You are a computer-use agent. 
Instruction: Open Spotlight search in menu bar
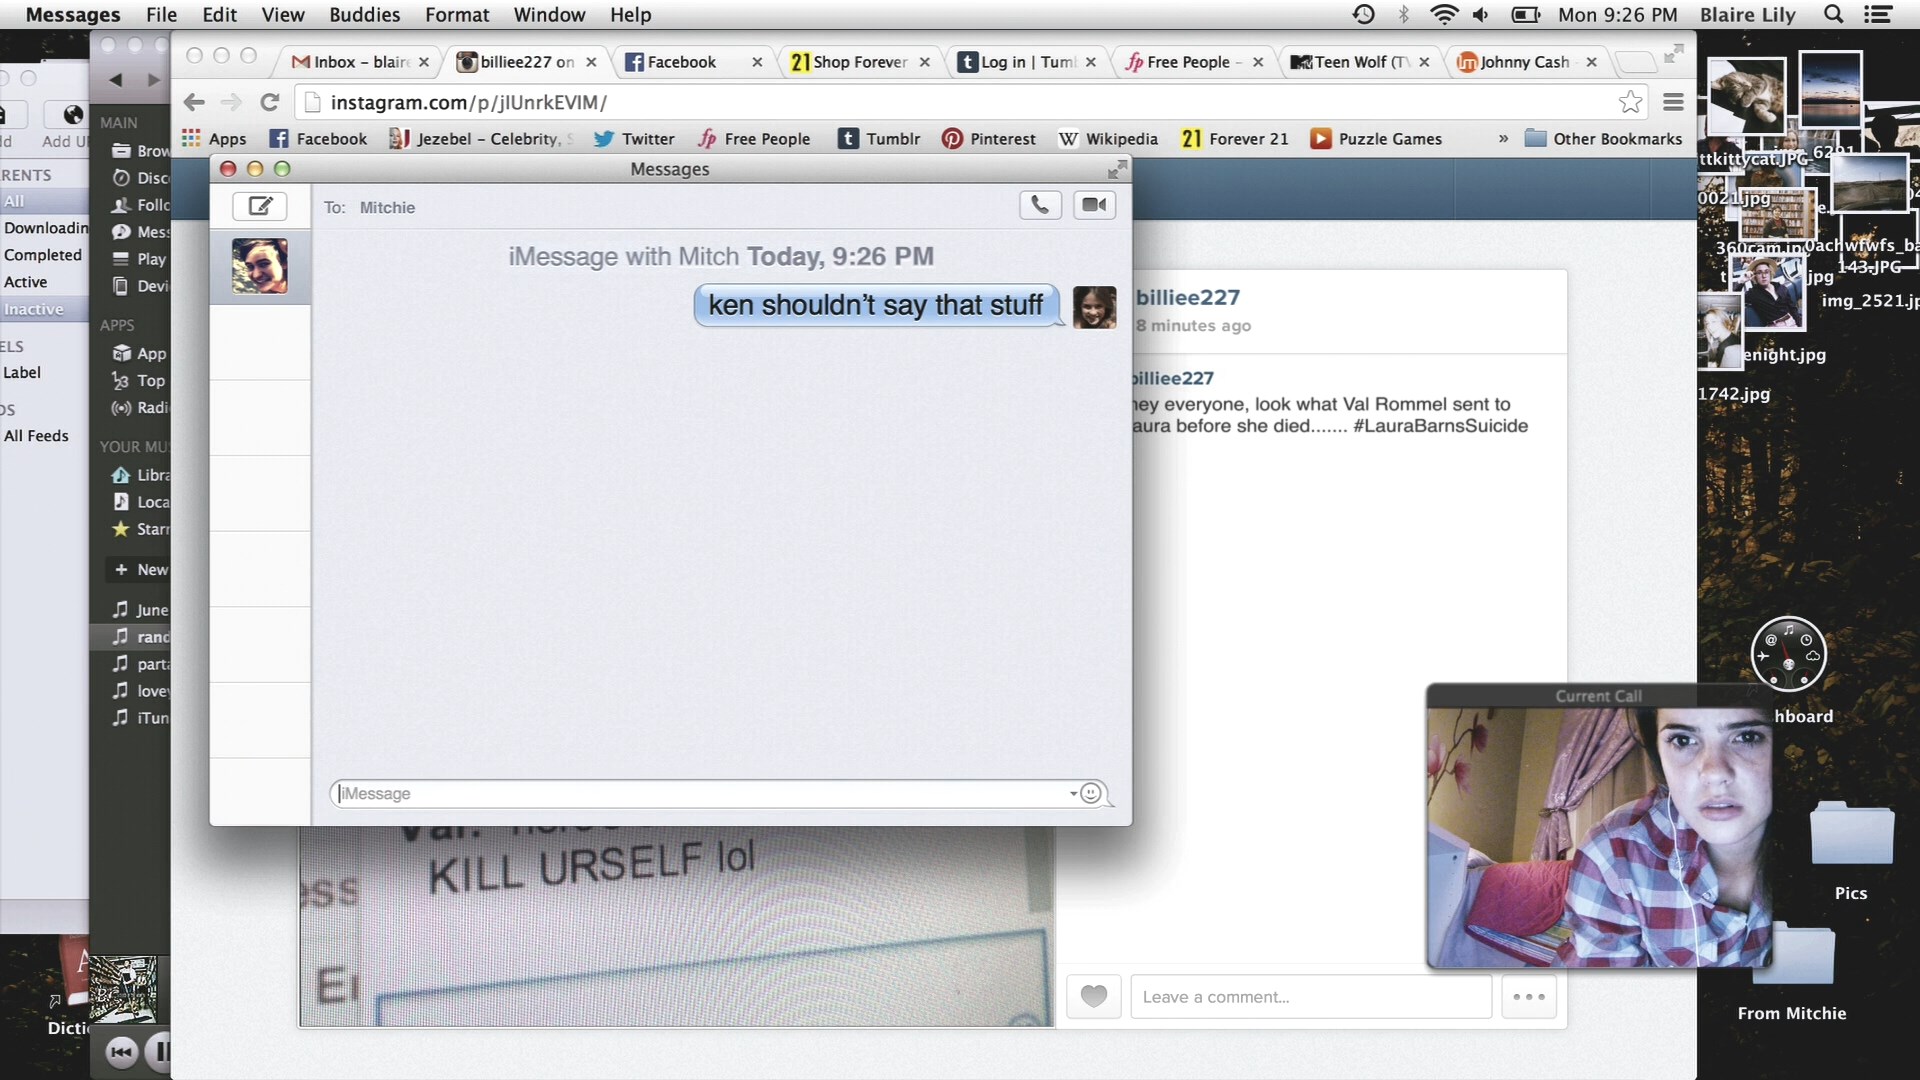click(x=1833, y=14)
